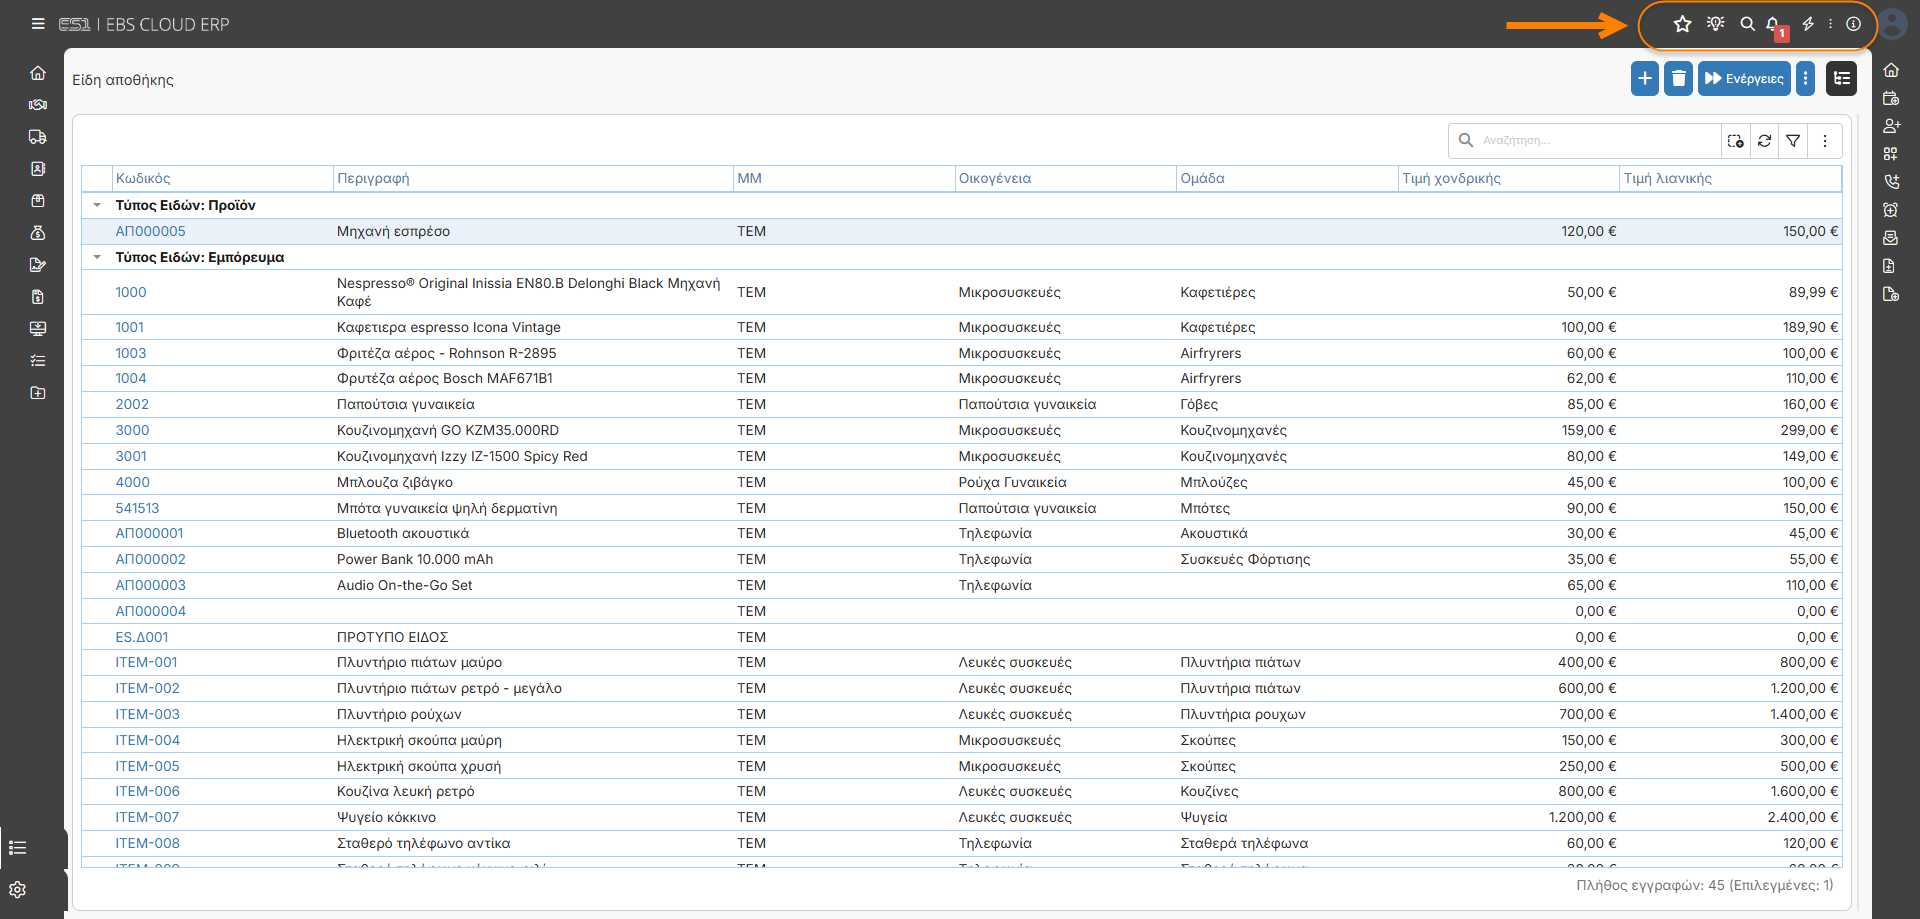Open the add-folder icon in left sidebar

tap(38, 393)
